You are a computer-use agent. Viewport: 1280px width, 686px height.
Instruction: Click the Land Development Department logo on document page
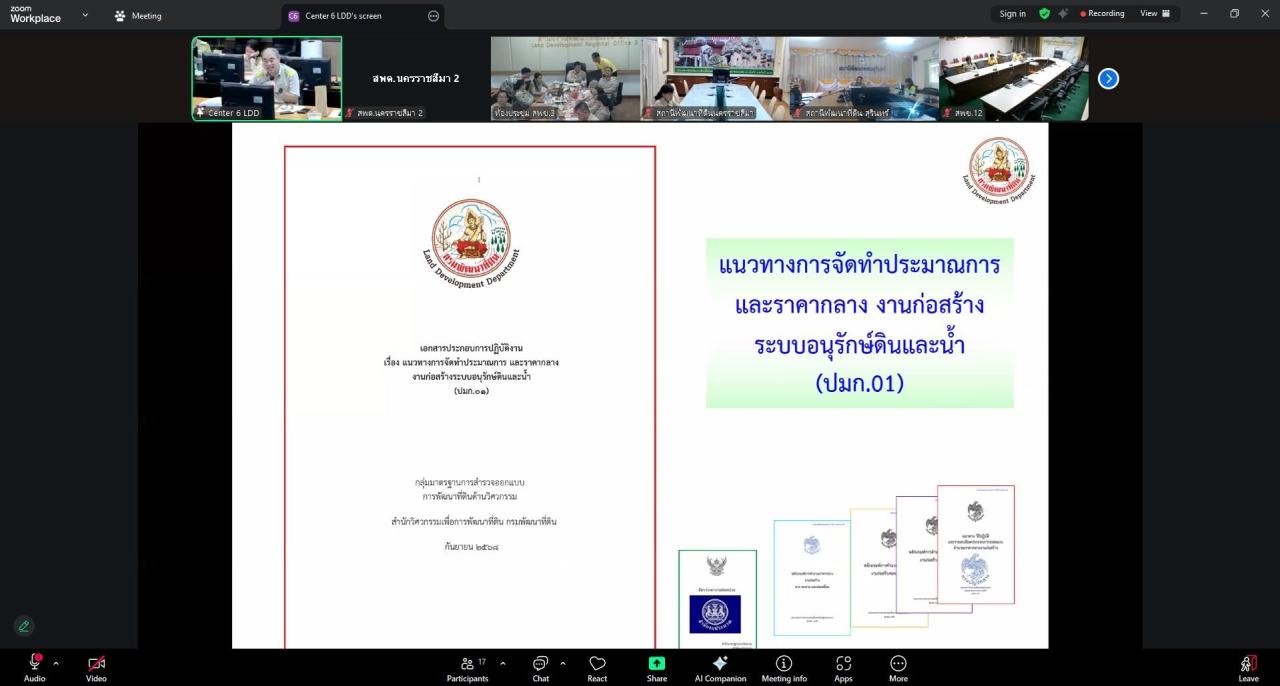point(471,243)
